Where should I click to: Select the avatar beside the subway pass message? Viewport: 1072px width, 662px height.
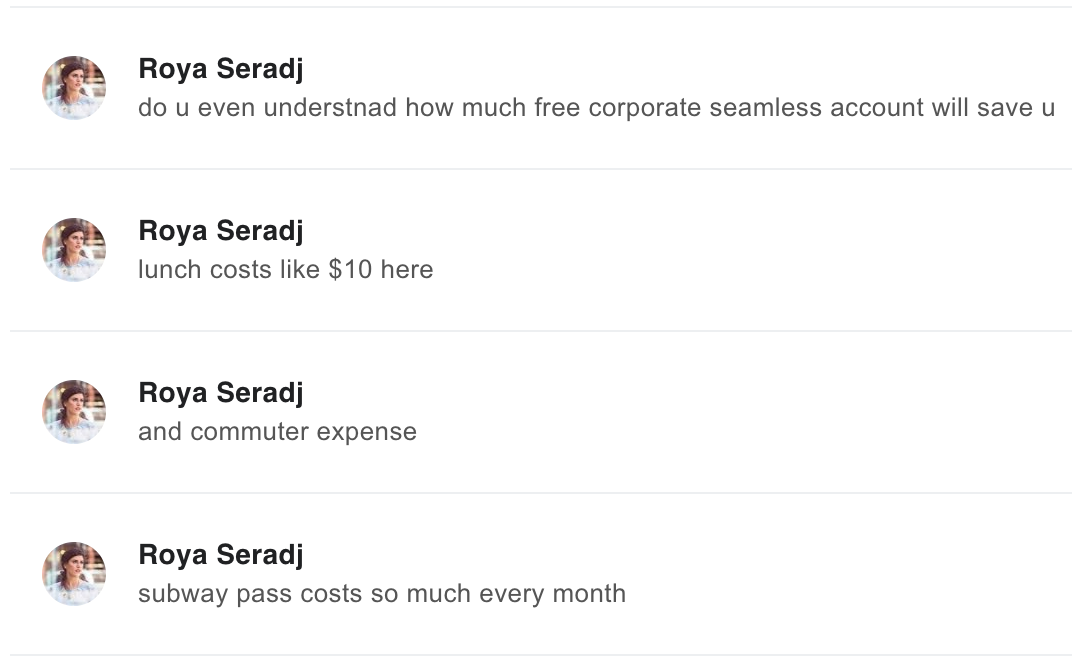coord(74,574)
